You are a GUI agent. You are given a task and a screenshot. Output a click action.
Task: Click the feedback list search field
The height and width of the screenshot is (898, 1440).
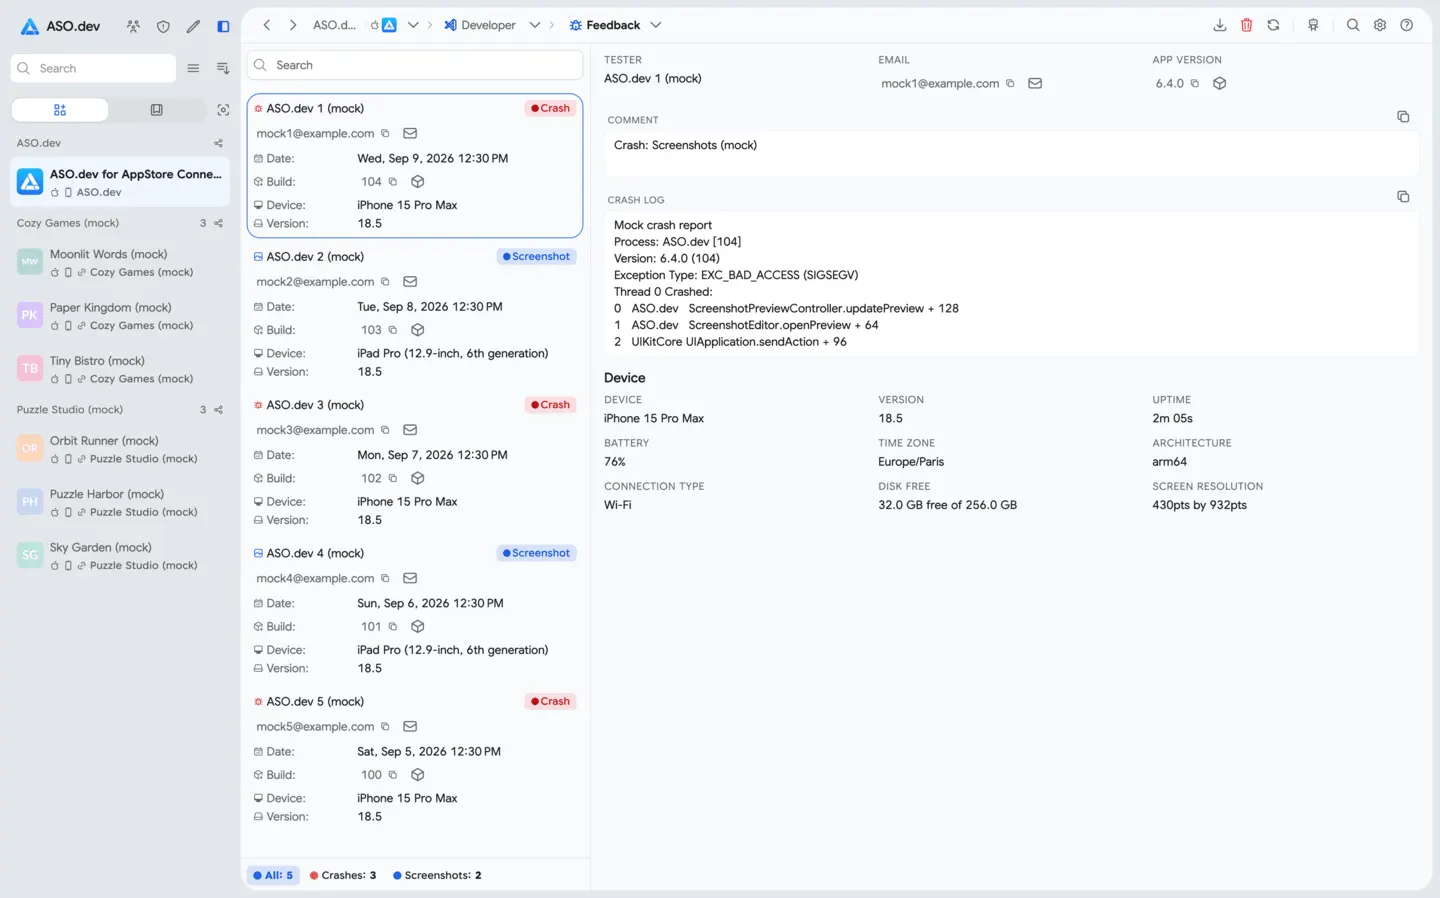pyautogui.click(x=415, y=65)
